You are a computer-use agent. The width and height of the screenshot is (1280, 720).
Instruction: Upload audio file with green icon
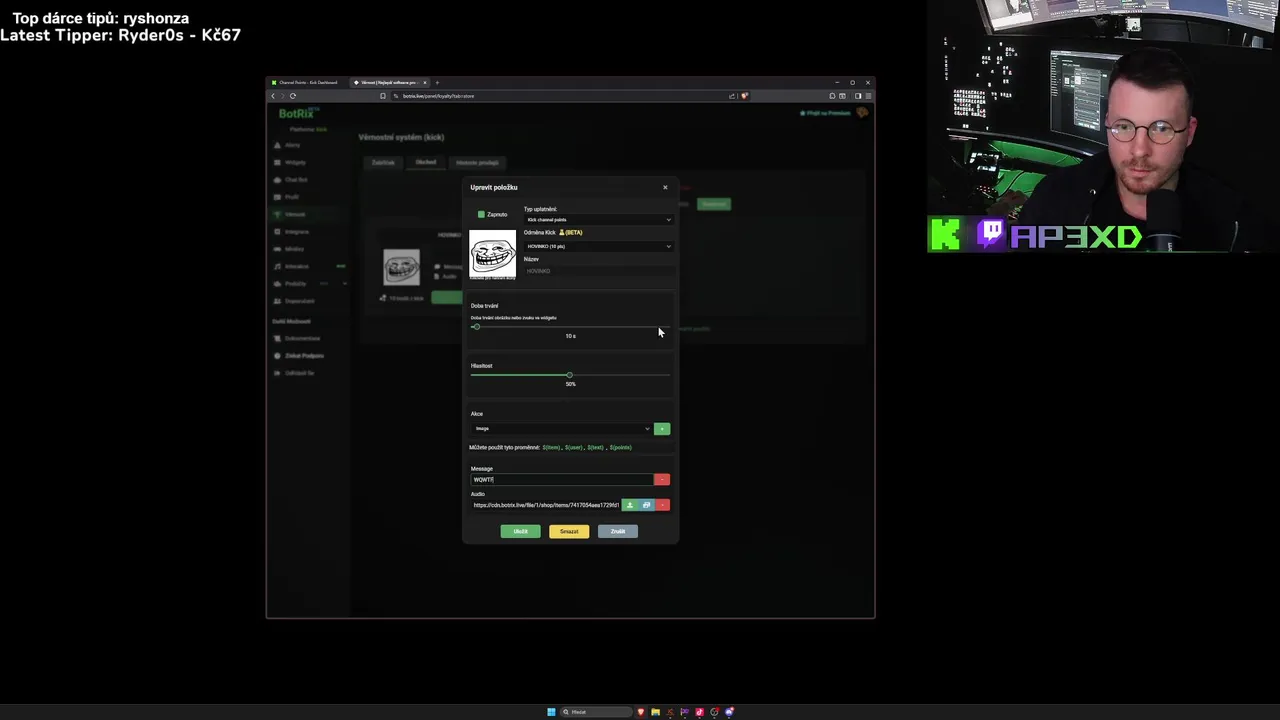[629, 505]
